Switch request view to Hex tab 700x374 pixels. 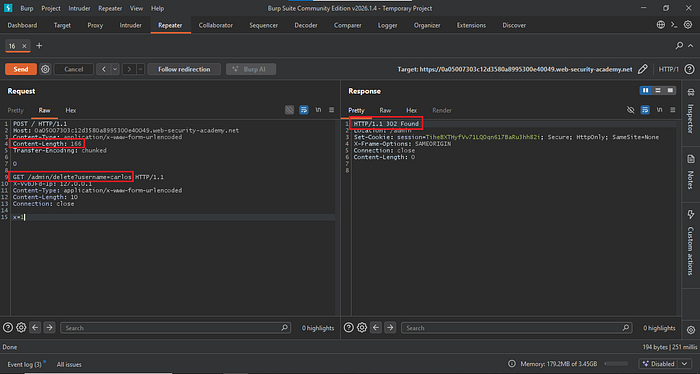pos(71,110)
